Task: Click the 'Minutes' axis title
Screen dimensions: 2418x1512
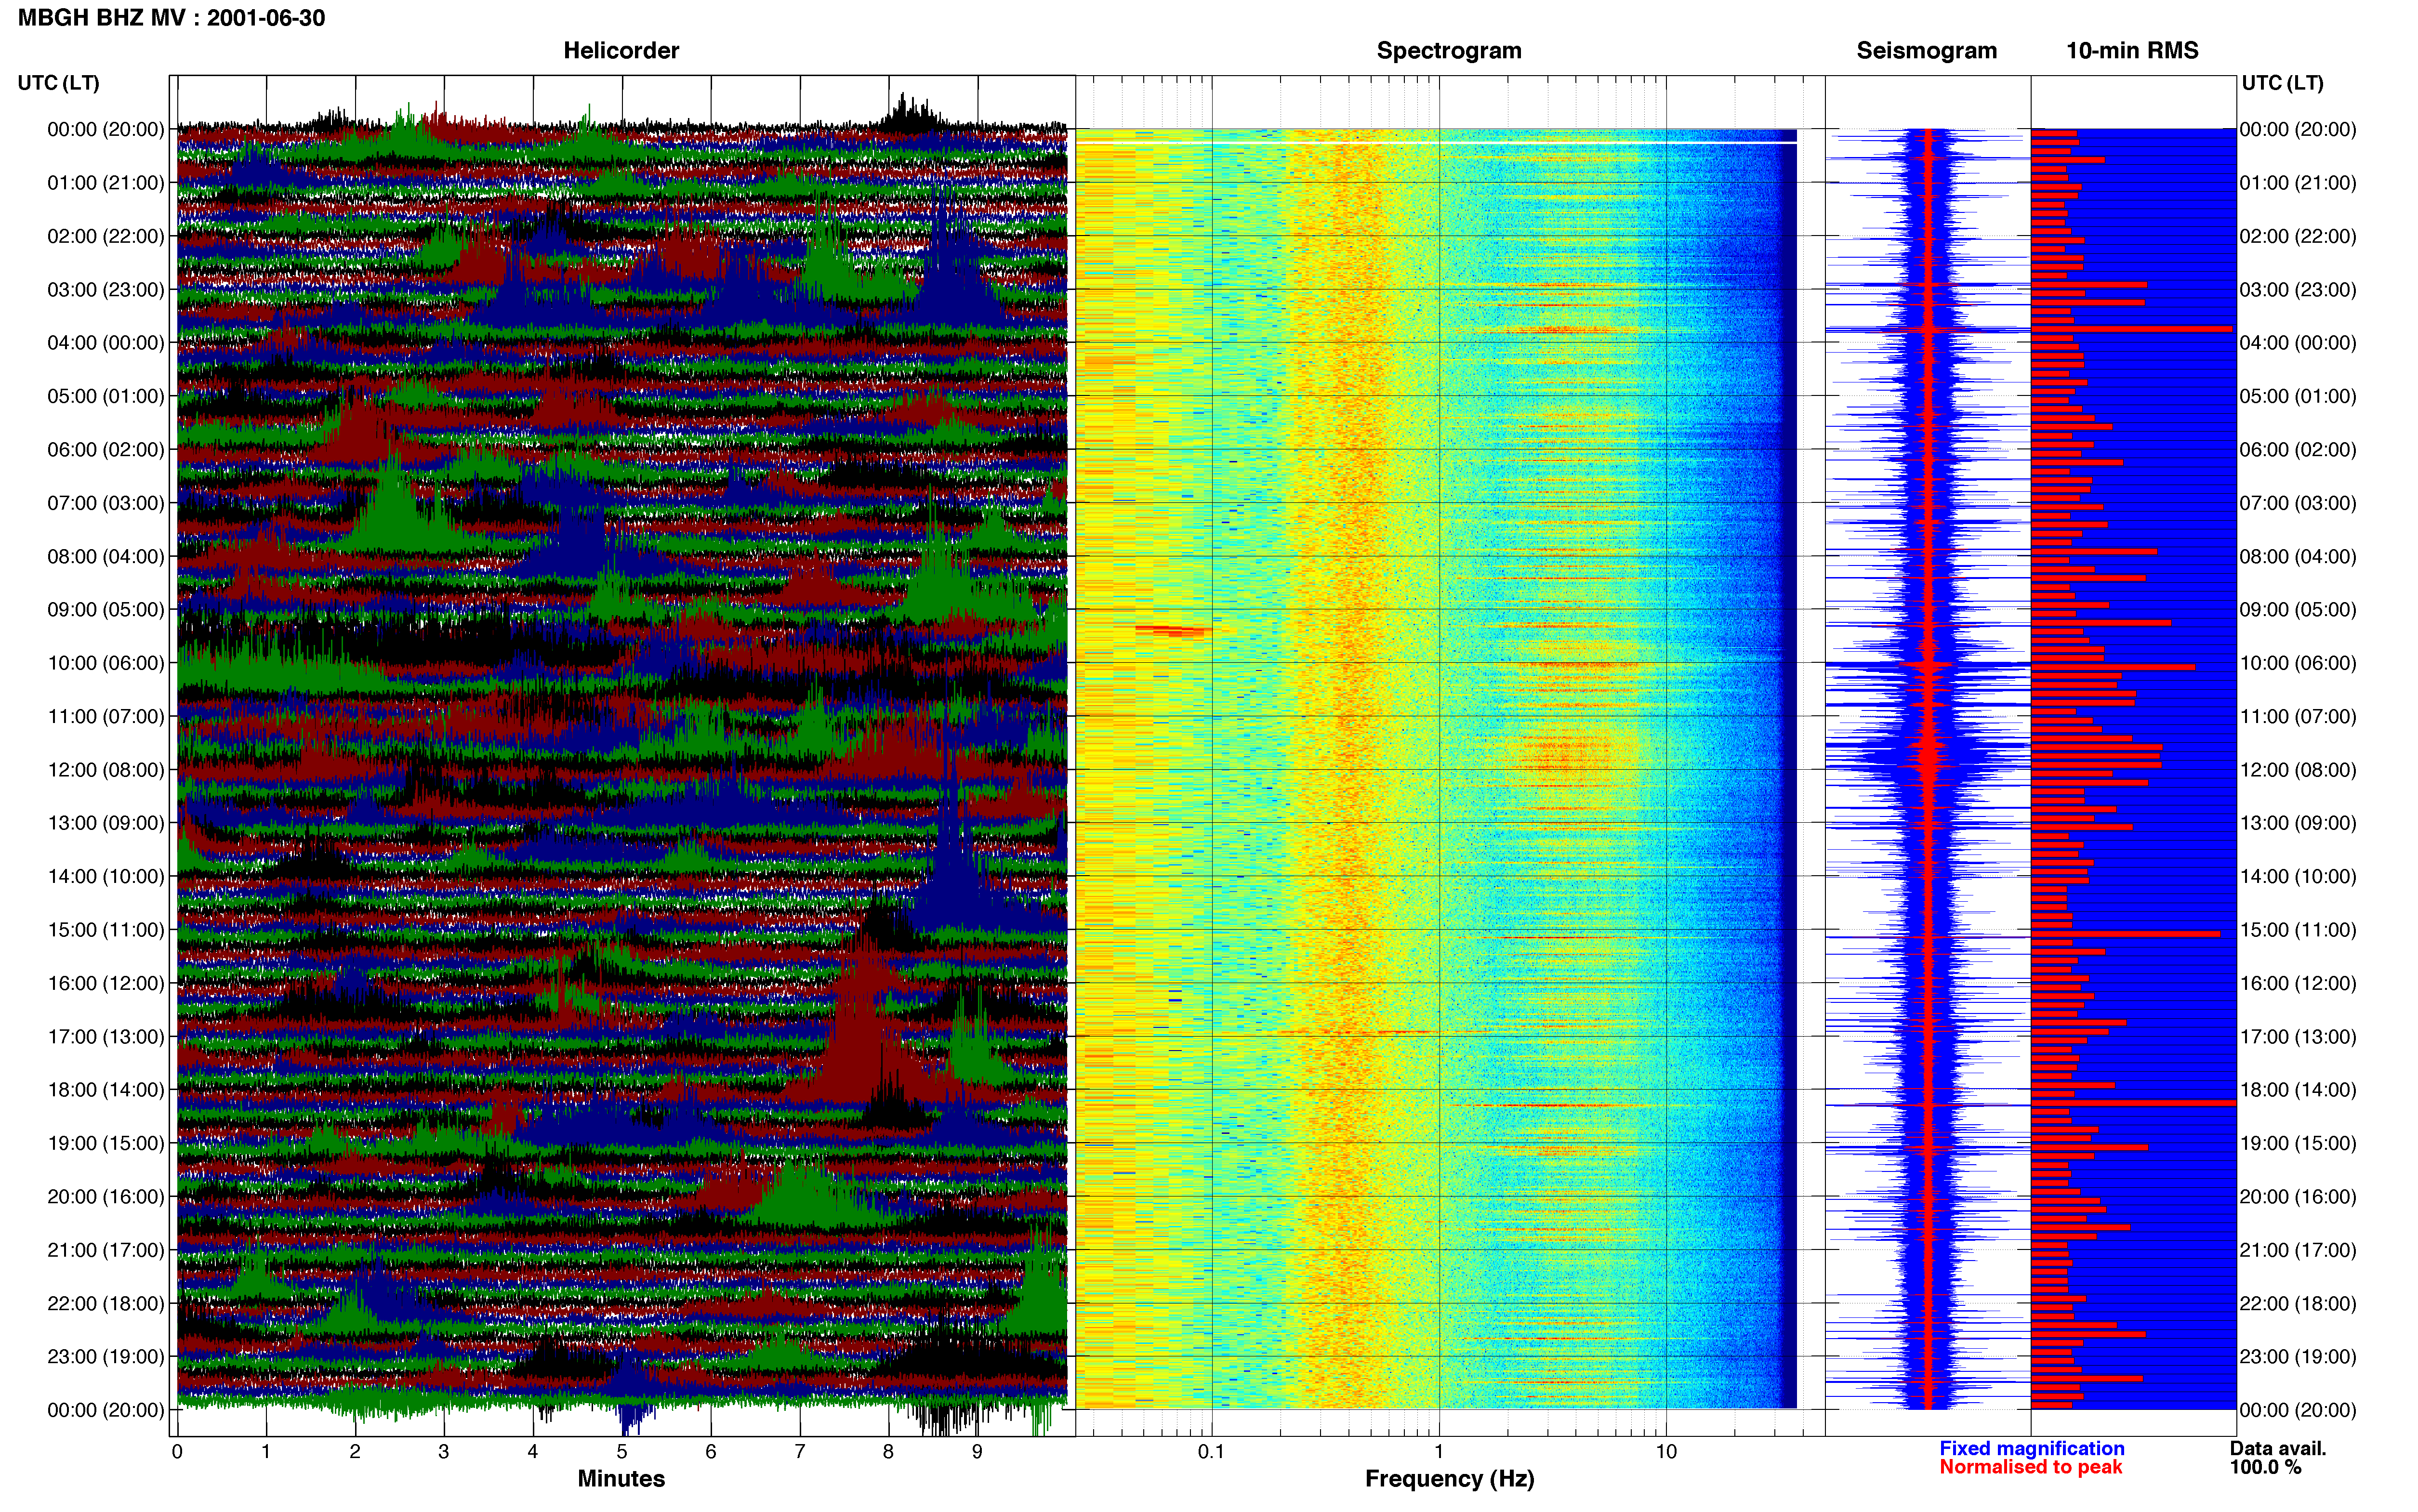Action: click(621, 1479)
